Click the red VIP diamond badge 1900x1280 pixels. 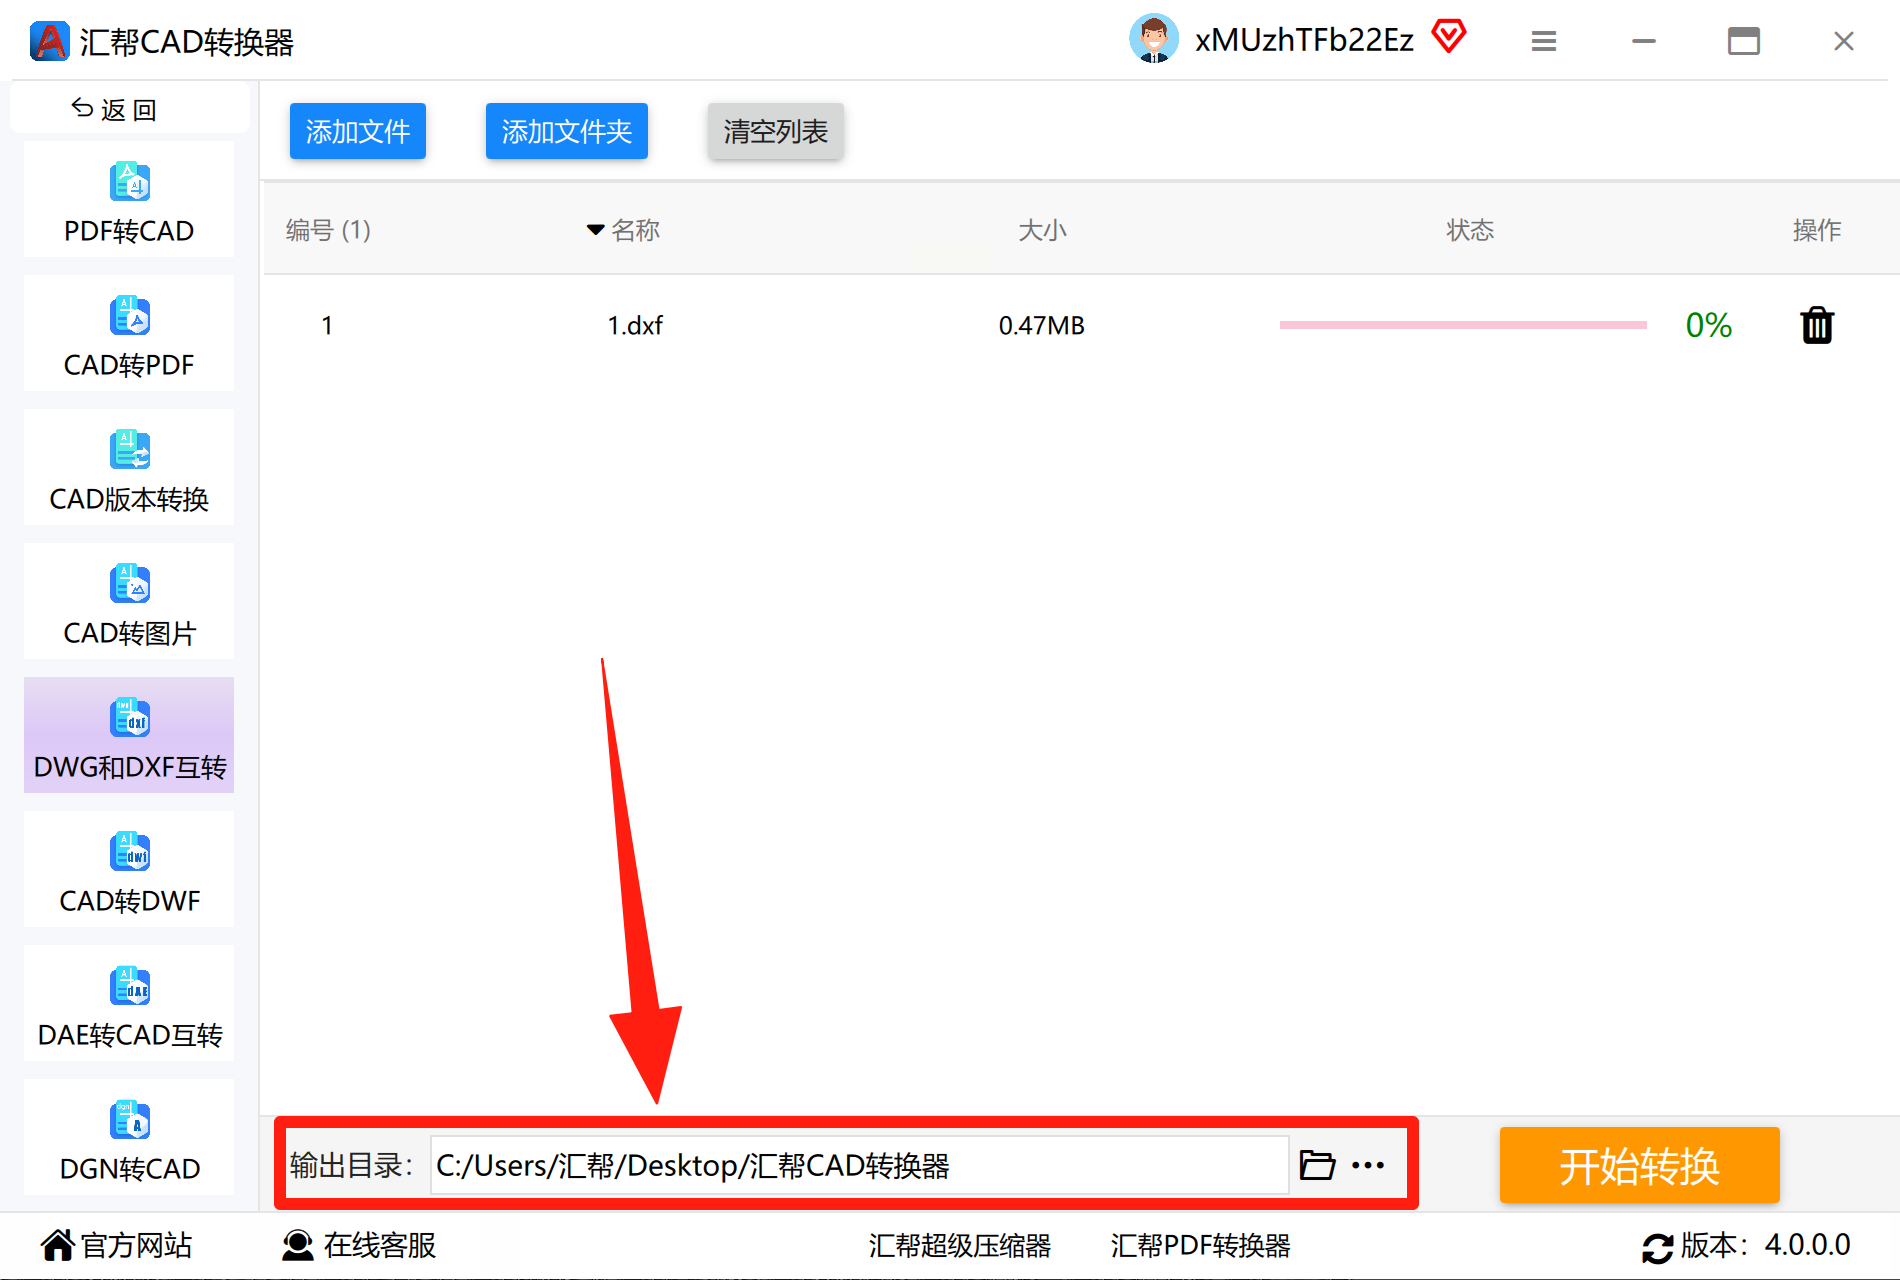point(1448,37)
